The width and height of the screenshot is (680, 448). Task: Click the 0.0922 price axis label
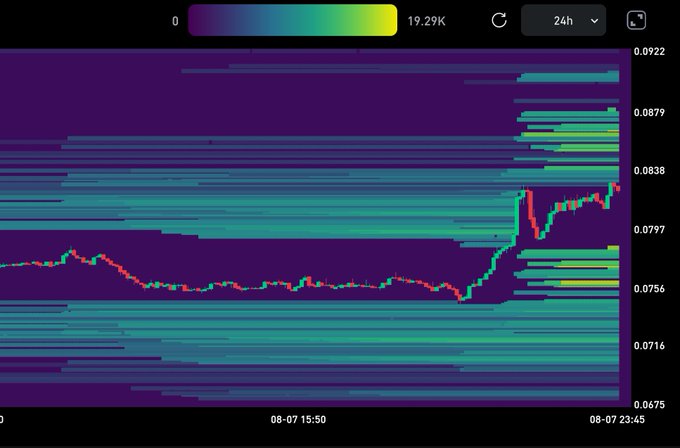click(649, 52)
